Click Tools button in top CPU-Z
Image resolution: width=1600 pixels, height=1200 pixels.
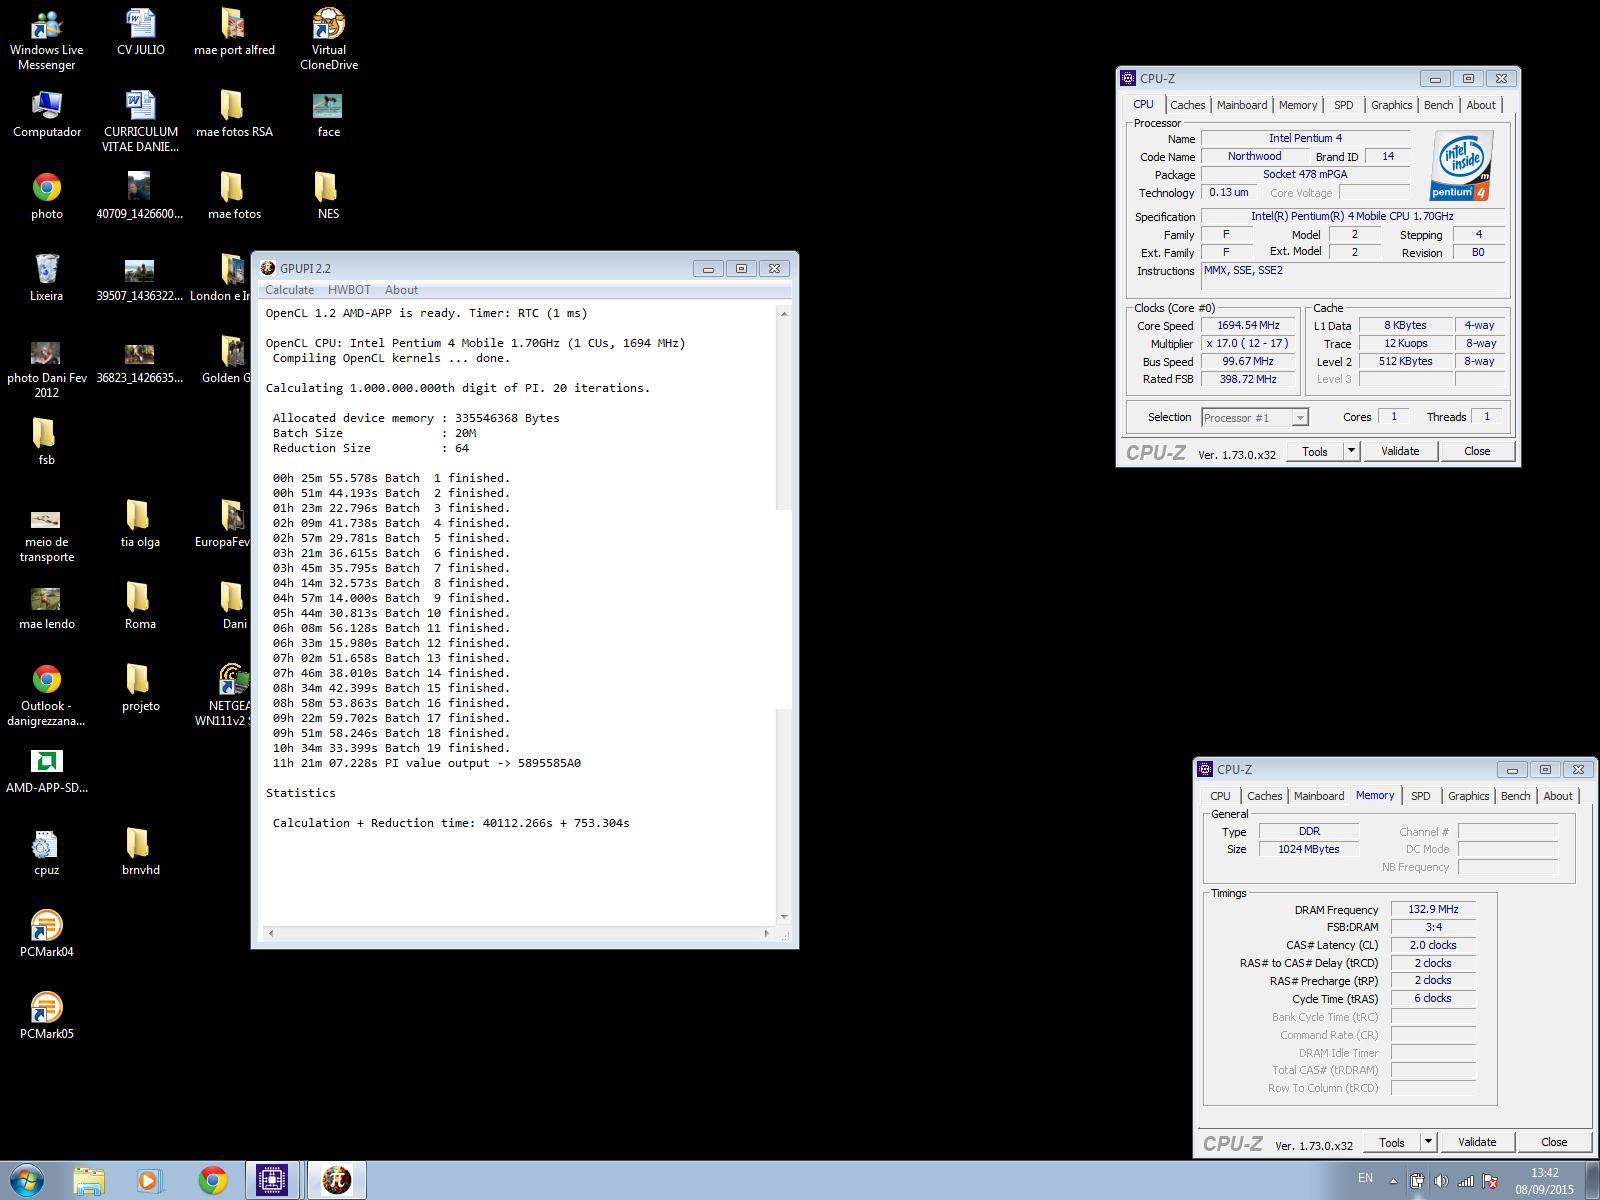click(1314, 451)
